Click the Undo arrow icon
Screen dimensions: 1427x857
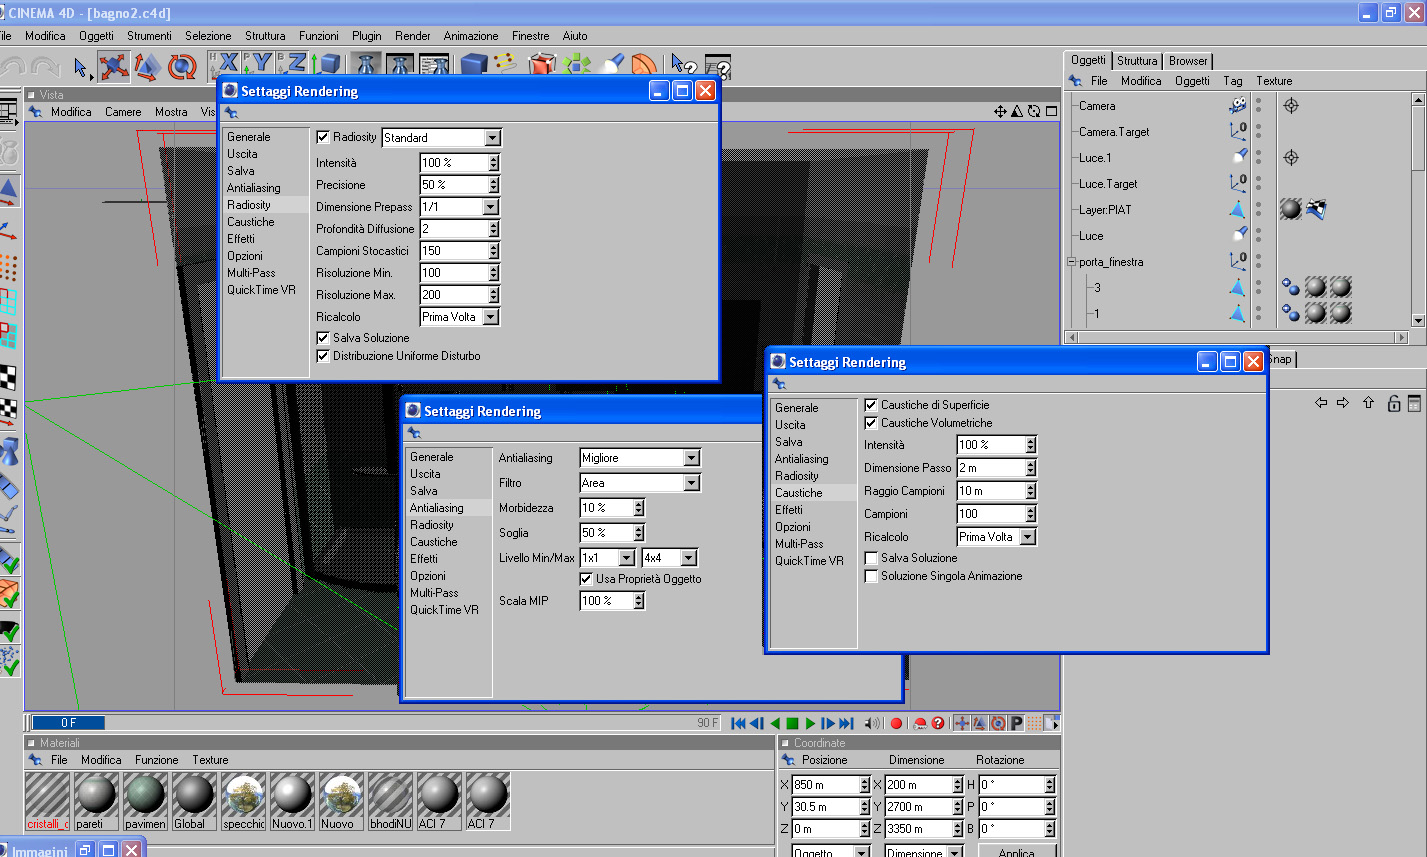12,67
